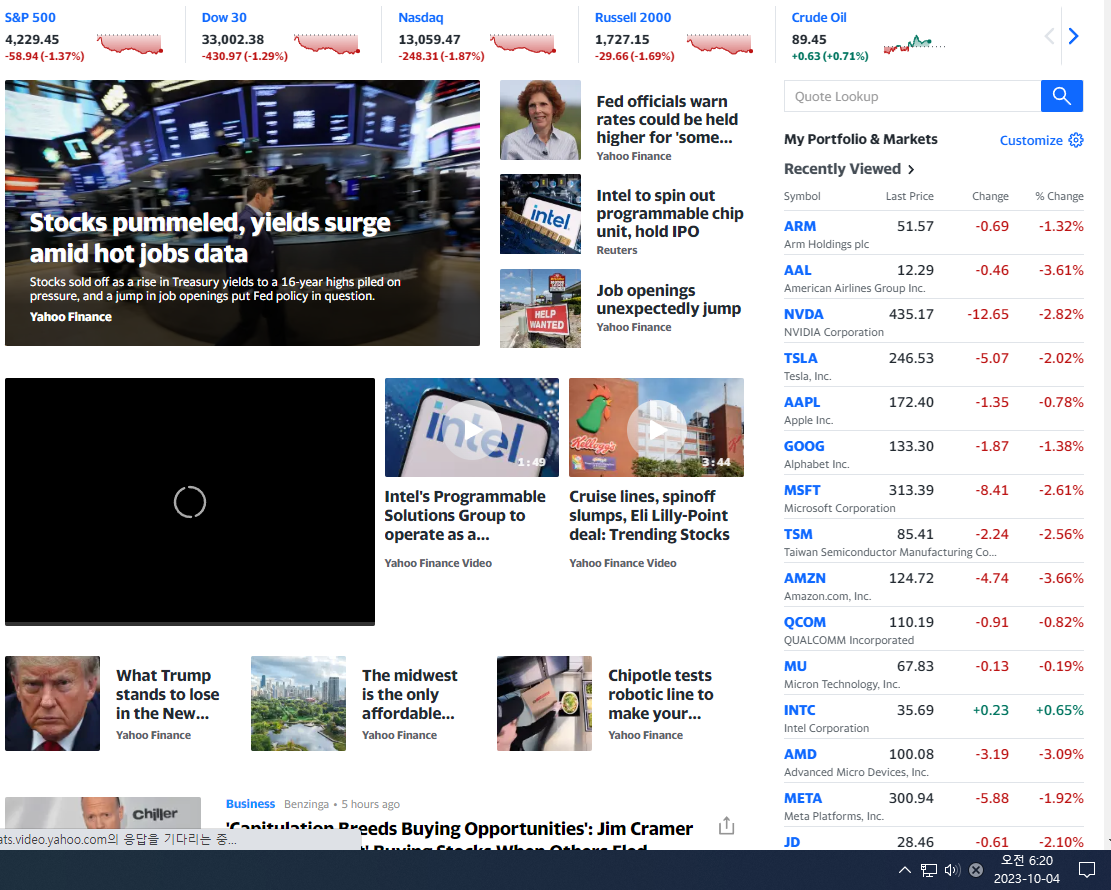
Task: Open the Windows notification center icon
Action: pyautogui.click(x=1086, y=869)
